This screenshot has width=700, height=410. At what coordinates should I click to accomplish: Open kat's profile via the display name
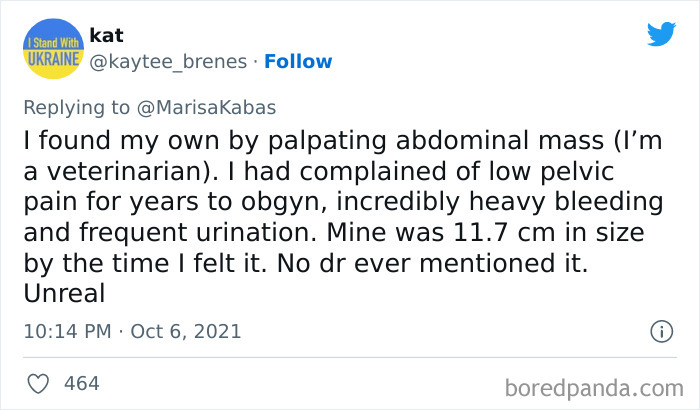coord(106,35)
